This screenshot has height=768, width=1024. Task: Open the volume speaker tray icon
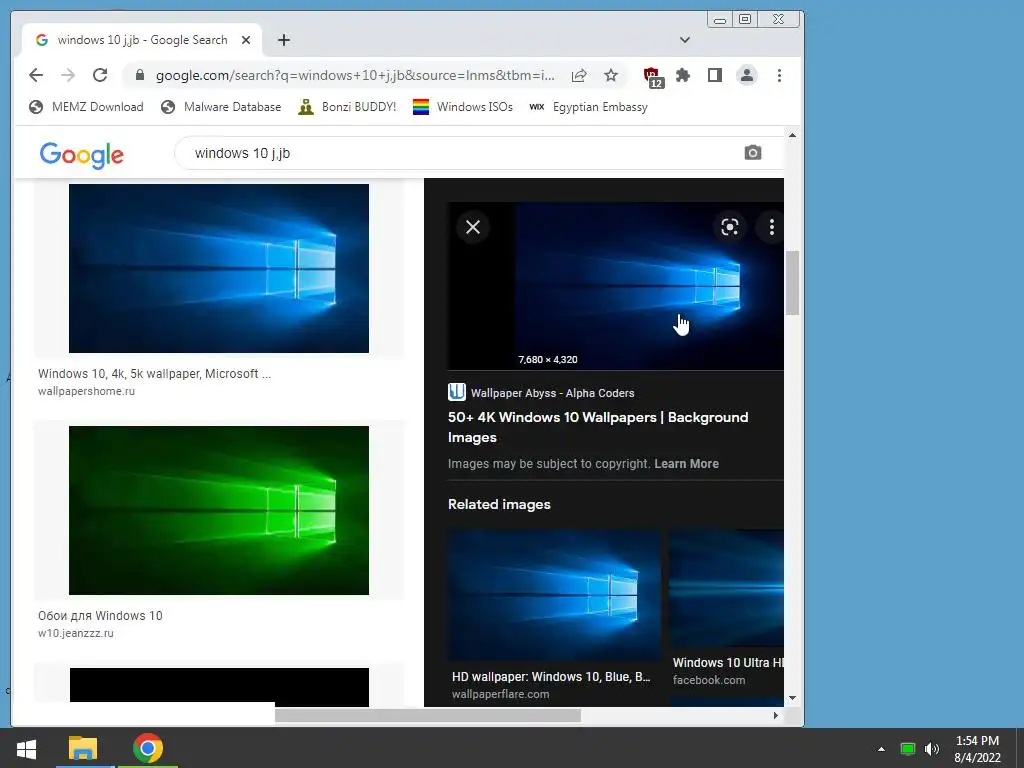pyautogui.click(x=931, y=749)
